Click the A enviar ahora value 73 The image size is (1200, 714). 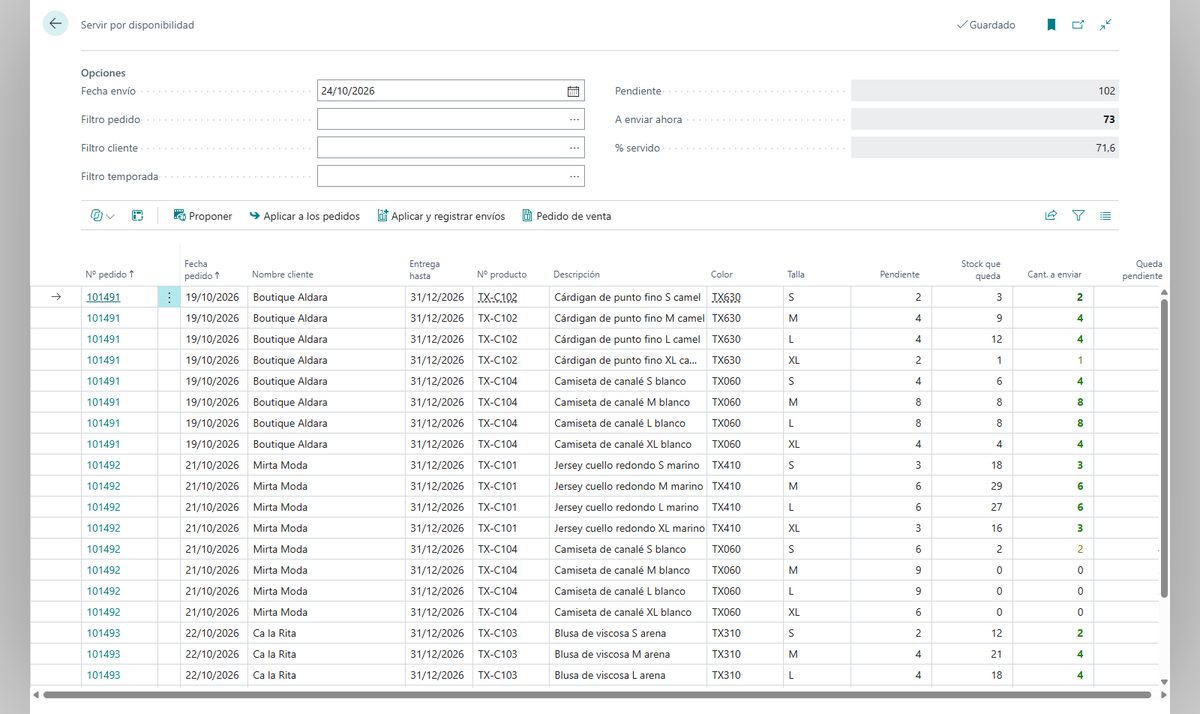[x=985, y=119]
